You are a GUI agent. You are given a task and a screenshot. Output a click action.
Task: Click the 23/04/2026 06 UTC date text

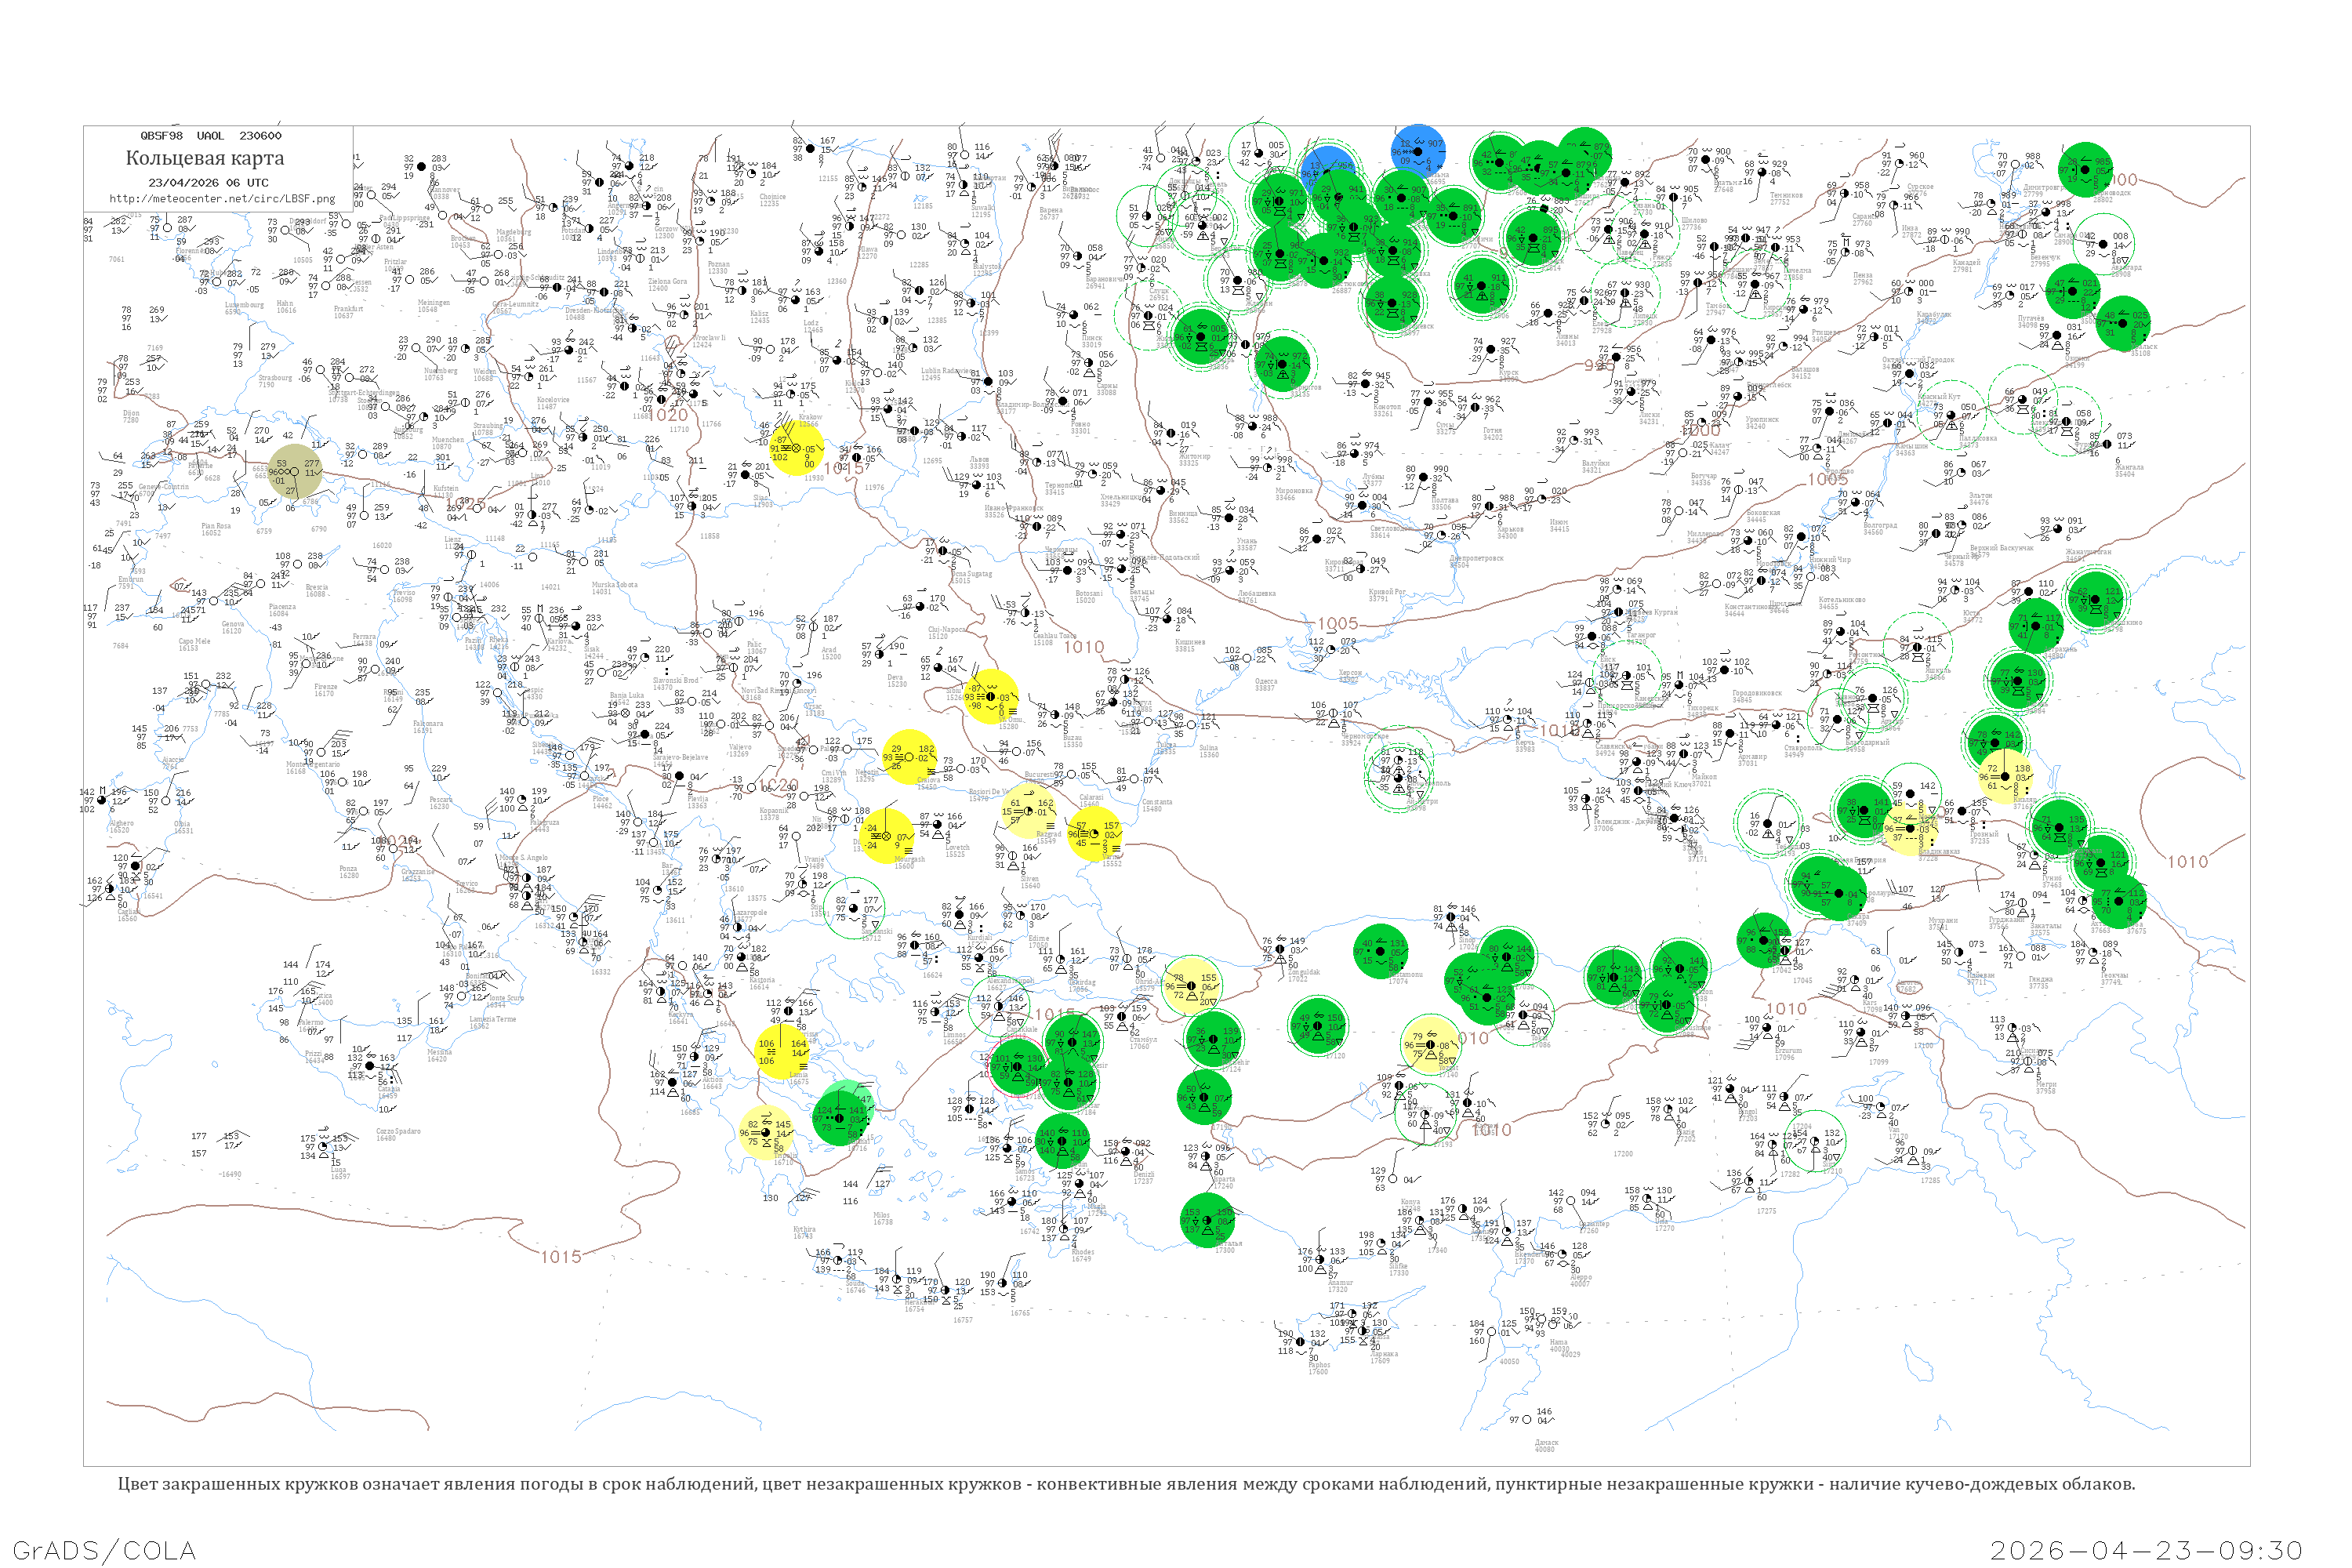pos(208,182)
